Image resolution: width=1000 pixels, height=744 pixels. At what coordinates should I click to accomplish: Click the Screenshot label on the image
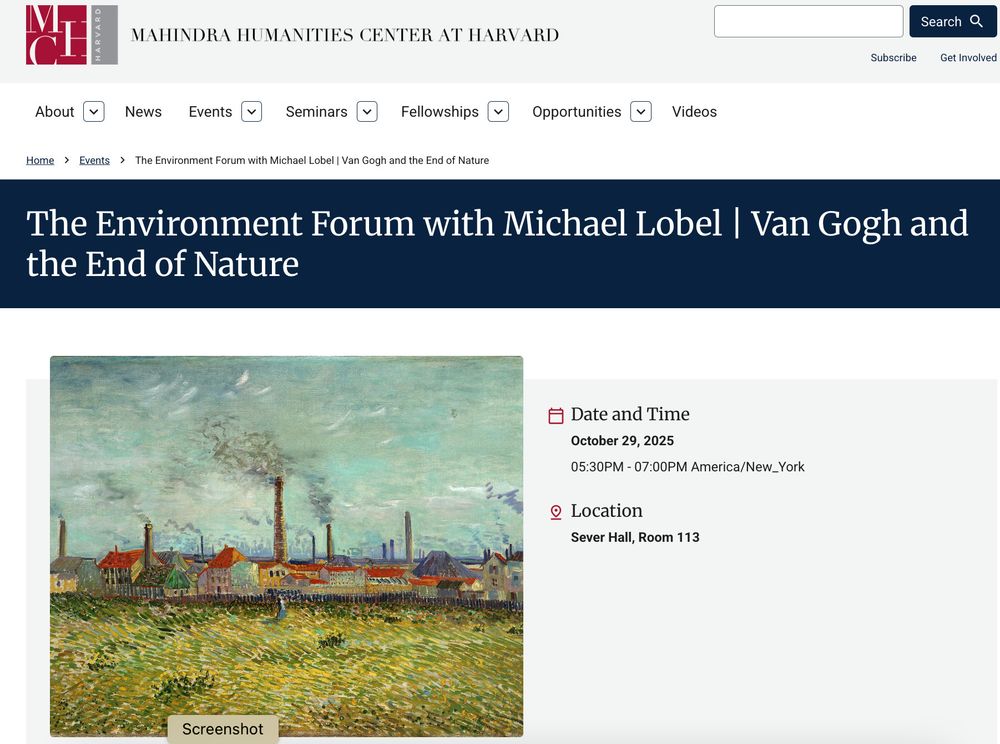click(223, 729)
